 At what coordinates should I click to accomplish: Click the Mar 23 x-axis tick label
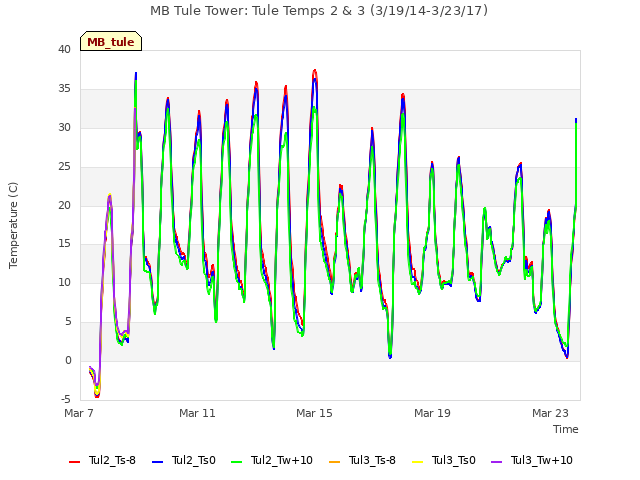pyautogui.click(x=550, y=413)
